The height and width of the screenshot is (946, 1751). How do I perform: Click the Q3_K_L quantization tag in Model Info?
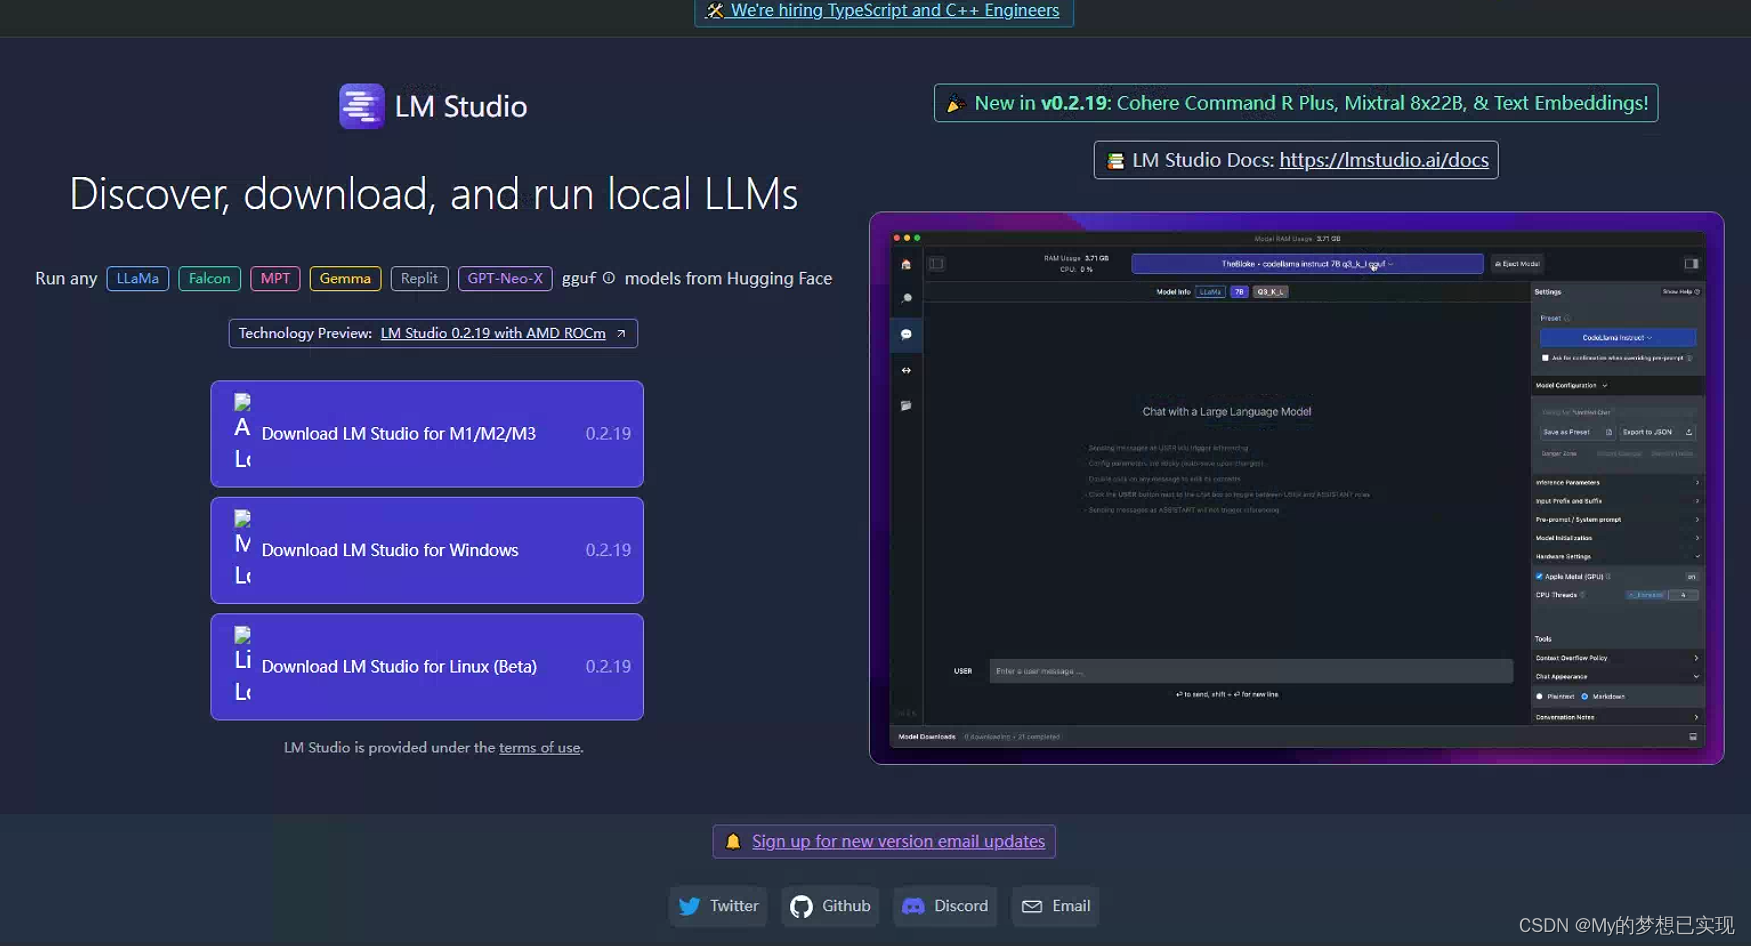pos(1270,292)
